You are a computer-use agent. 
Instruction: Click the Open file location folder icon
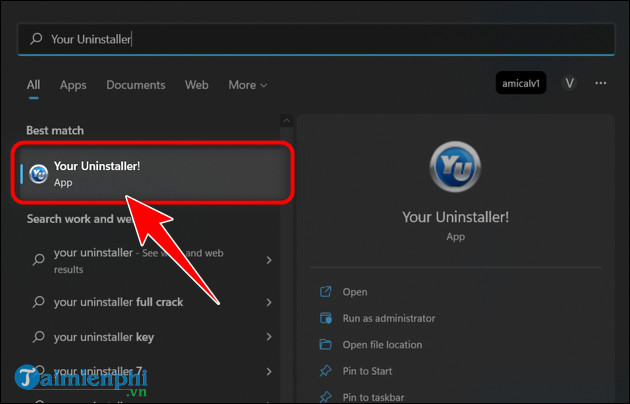[x=325, y=344]
